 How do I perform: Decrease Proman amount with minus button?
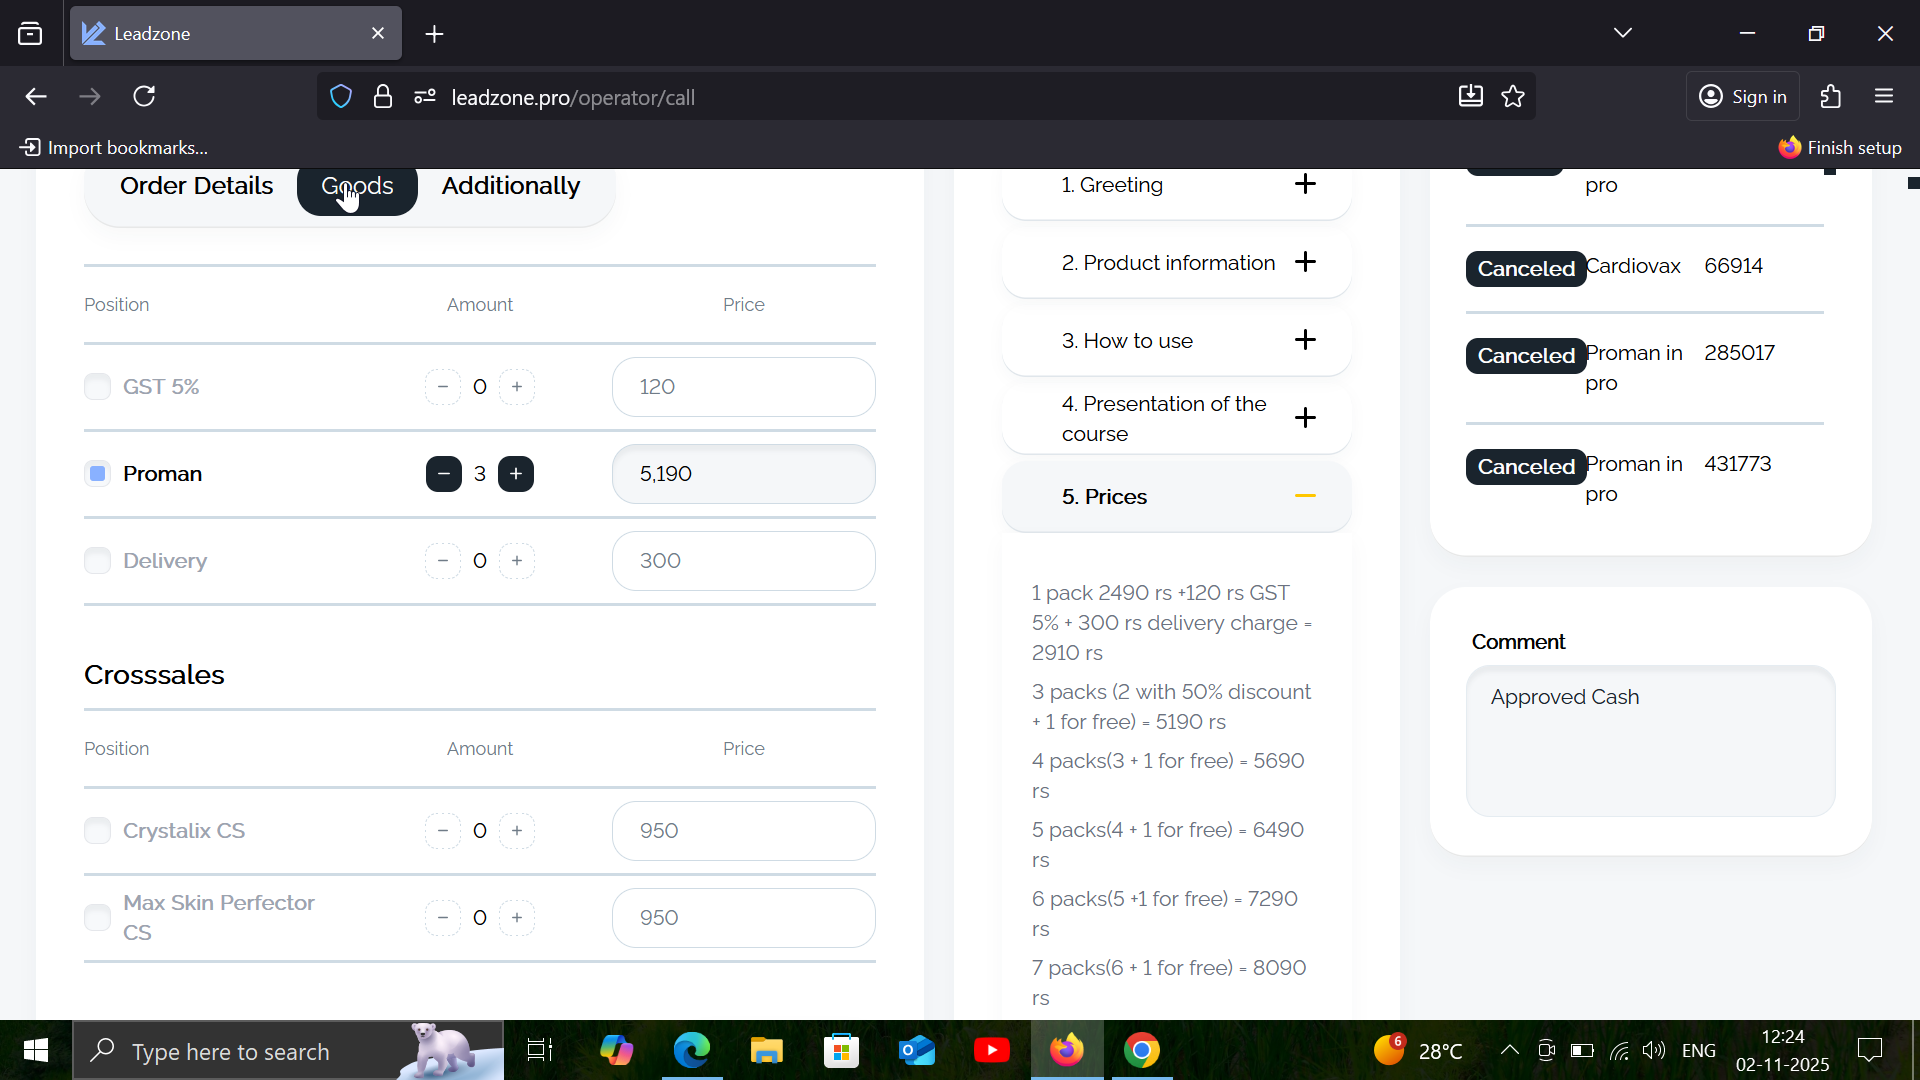(x=443, y=474)
